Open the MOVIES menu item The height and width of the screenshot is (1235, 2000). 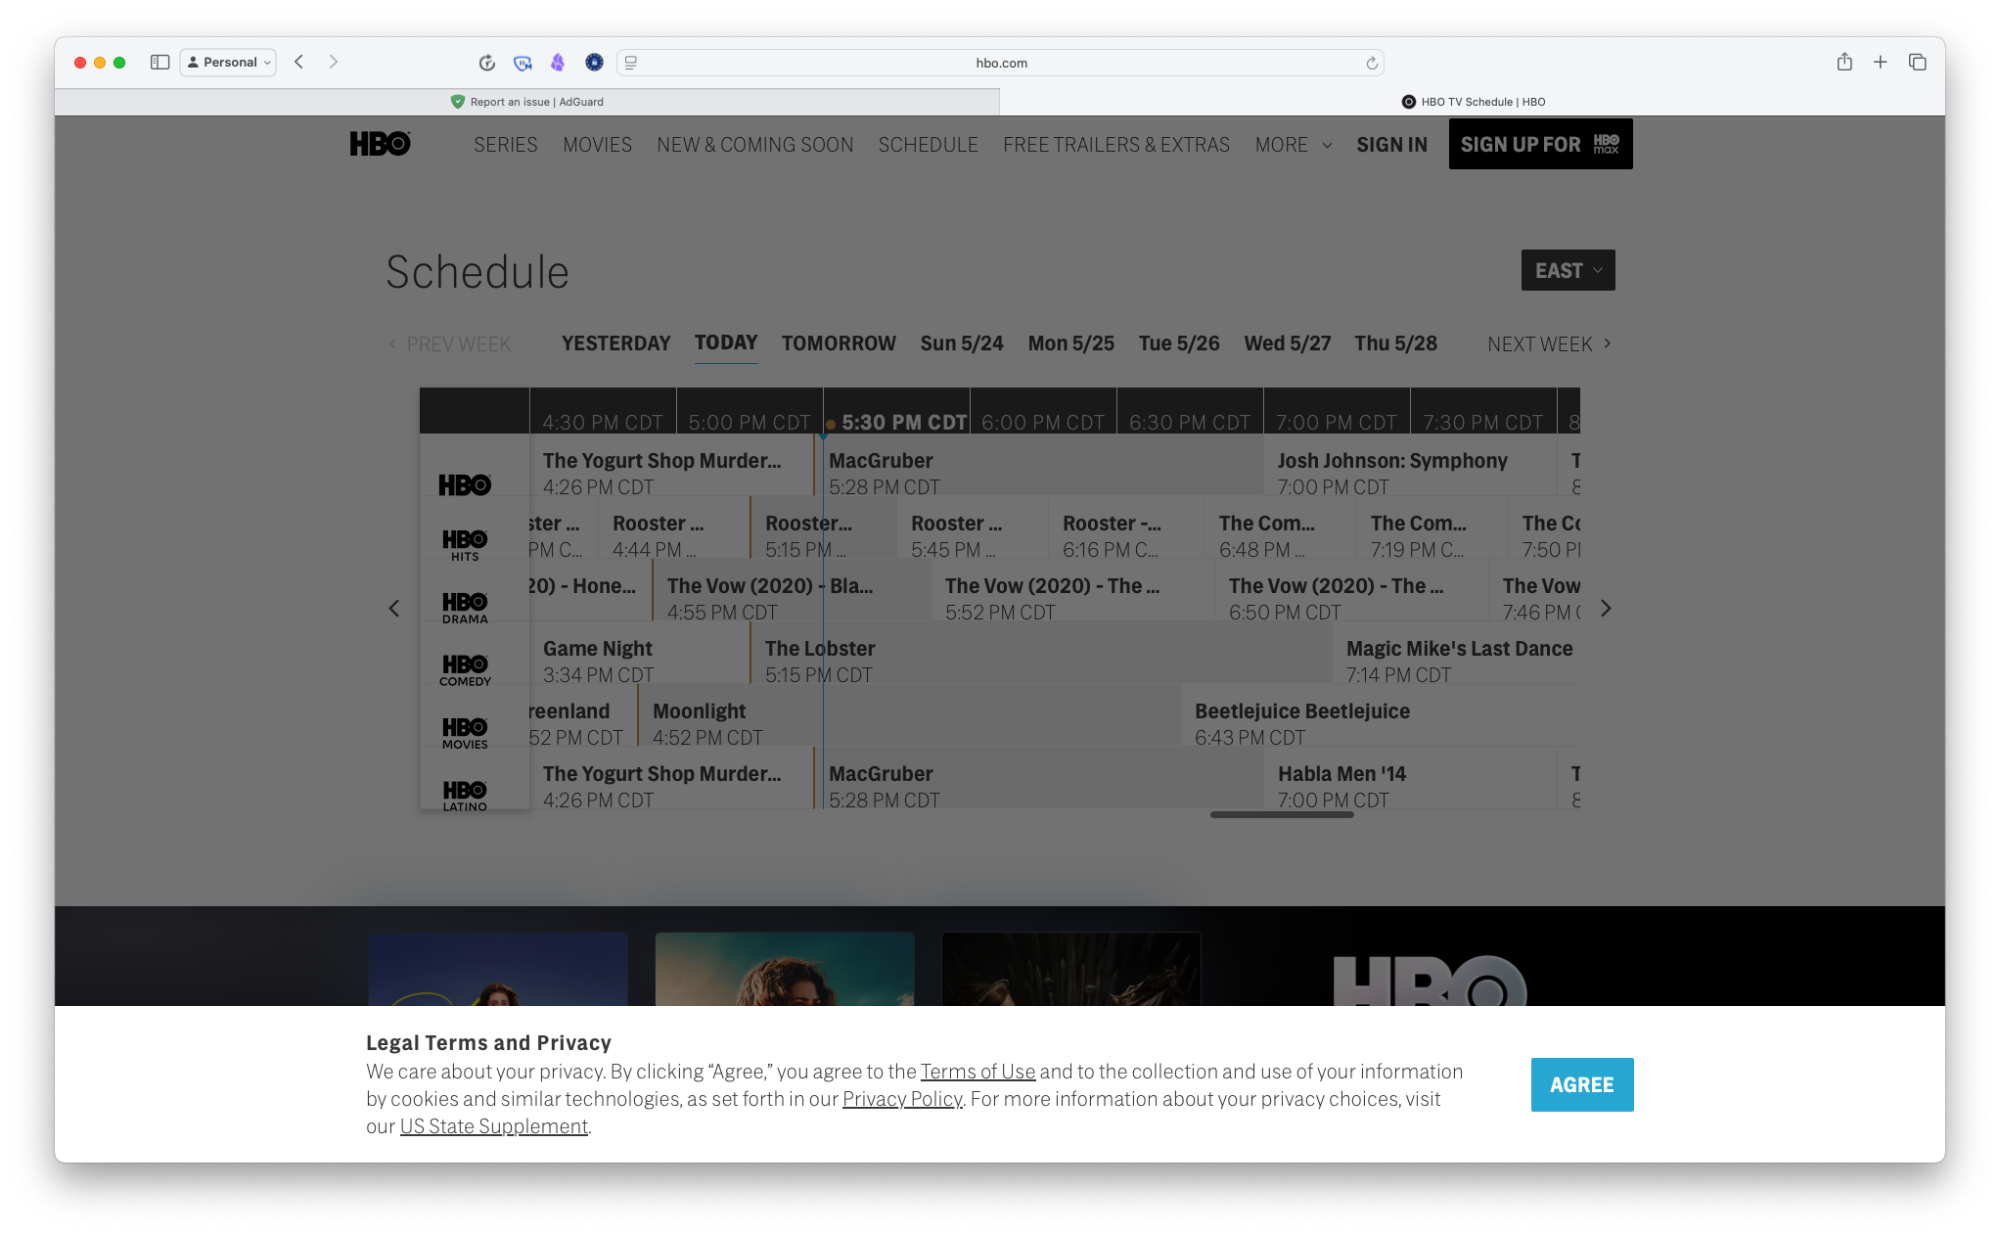tap(597, 145)
